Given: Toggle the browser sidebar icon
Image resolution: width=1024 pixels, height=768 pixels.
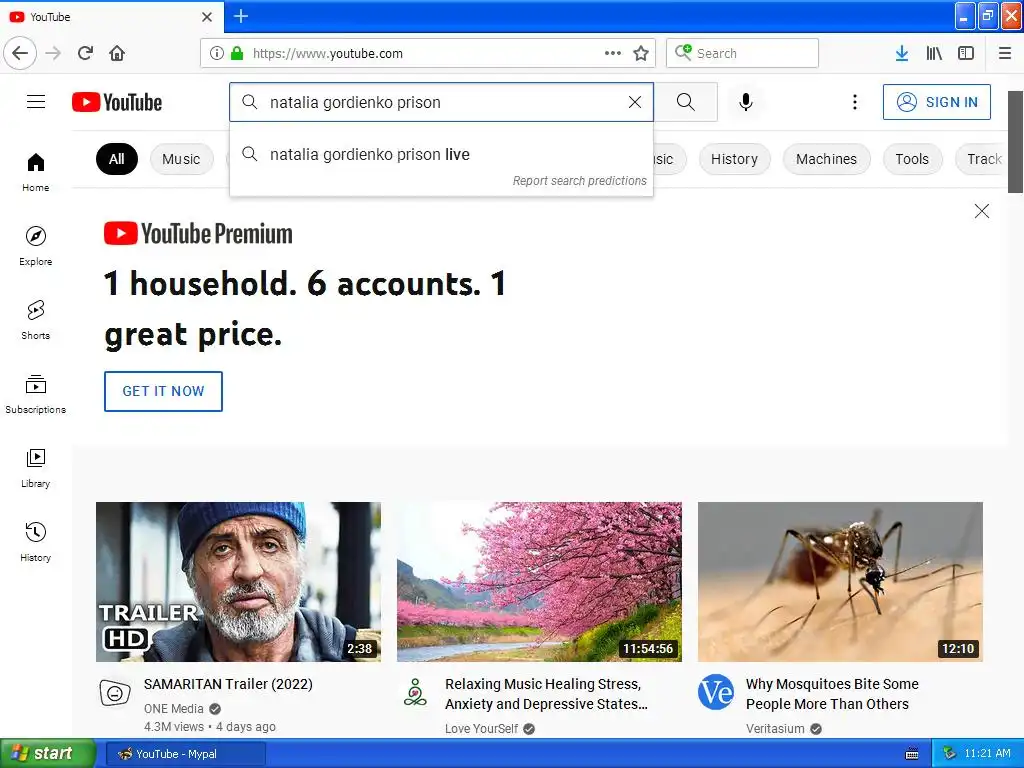Looking at the screenshot, I should pos(966,53).
